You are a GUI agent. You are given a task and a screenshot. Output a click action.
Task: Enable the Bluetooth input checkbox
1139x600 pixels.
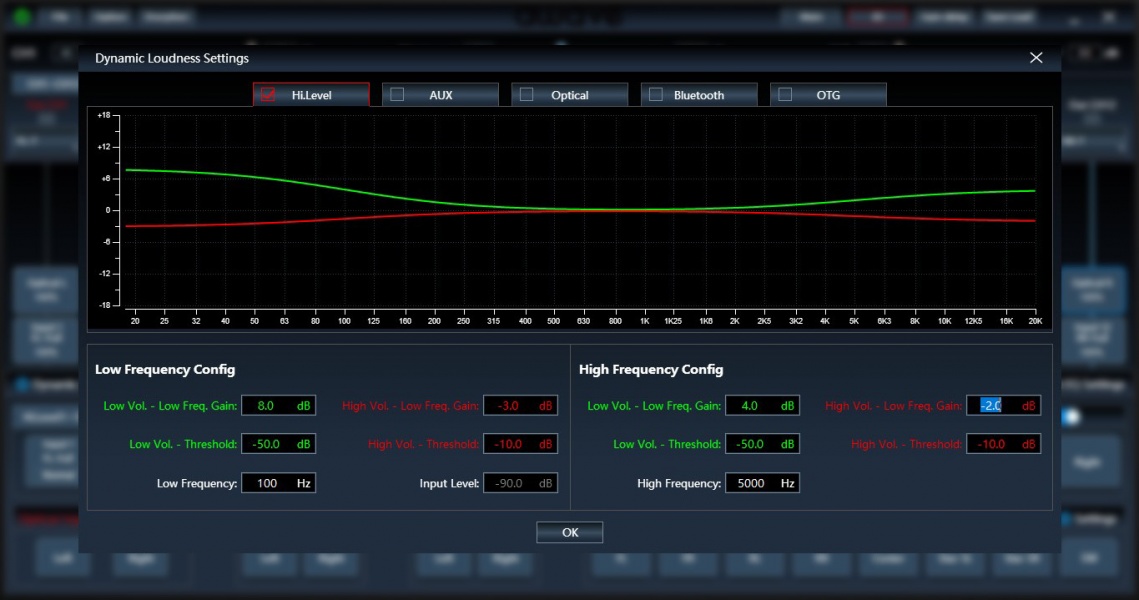pyautogui.click(x=656, y=94)
